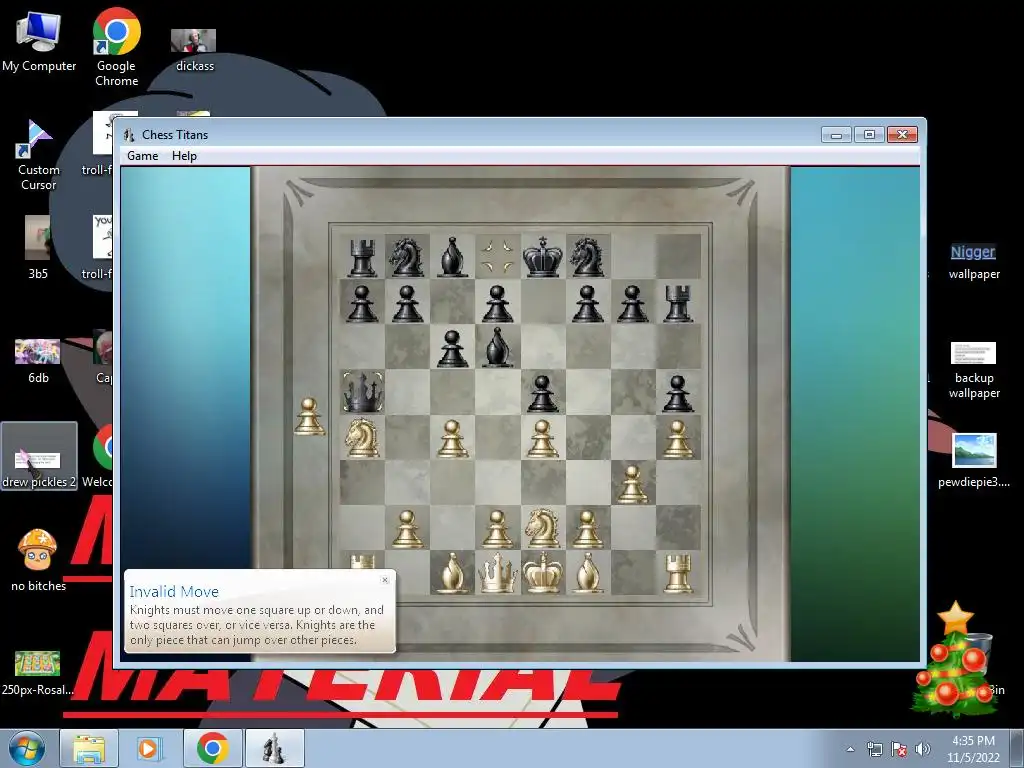Viewport: 1024px width, 768px height.
Task: Click the Chess Titans taskbar button
Action: 274,748
